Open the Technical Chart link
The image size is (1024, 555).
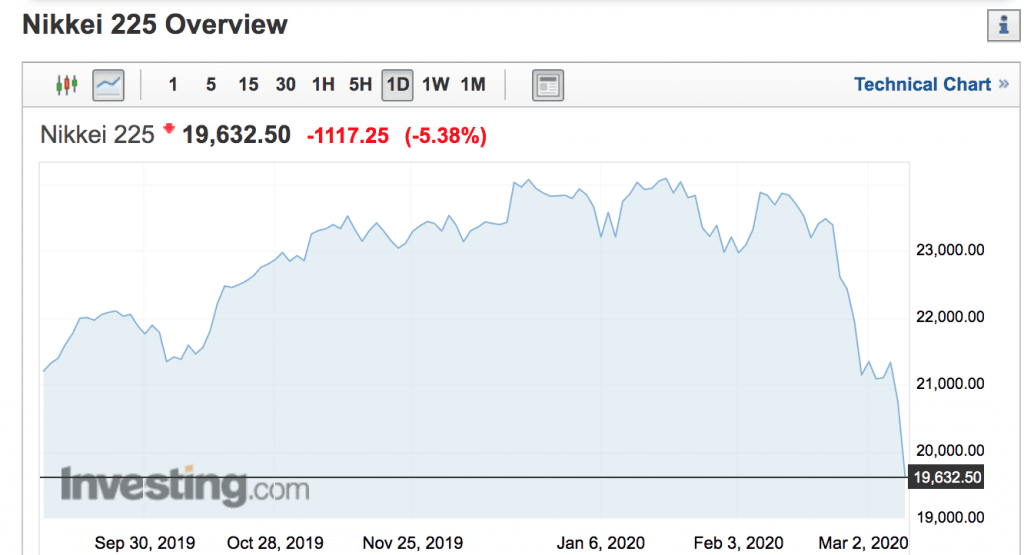click(923, 84)
